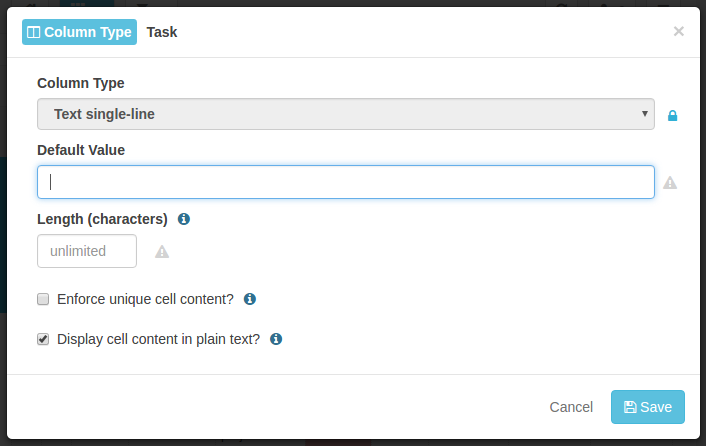
Task: Show info for Length (characters)
Action: tap(184, 219)
